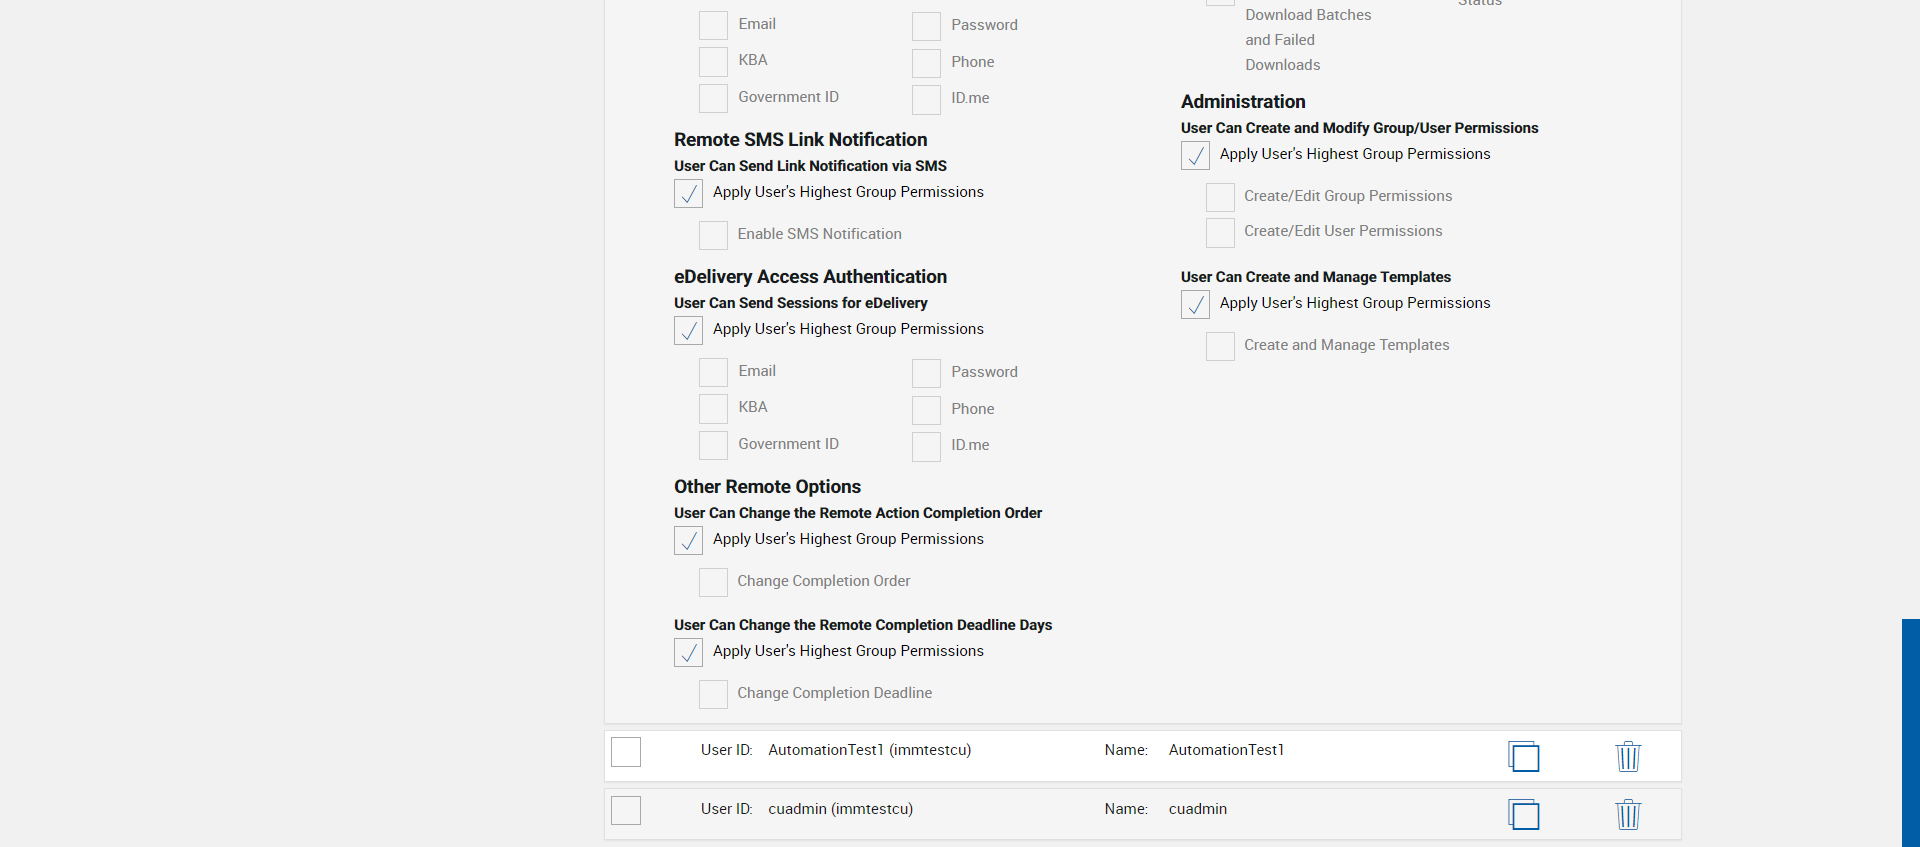Check Government ID under eDelivery Access Authentication
This screenshot has height=847, width=1920.
(x=713, y=445)
